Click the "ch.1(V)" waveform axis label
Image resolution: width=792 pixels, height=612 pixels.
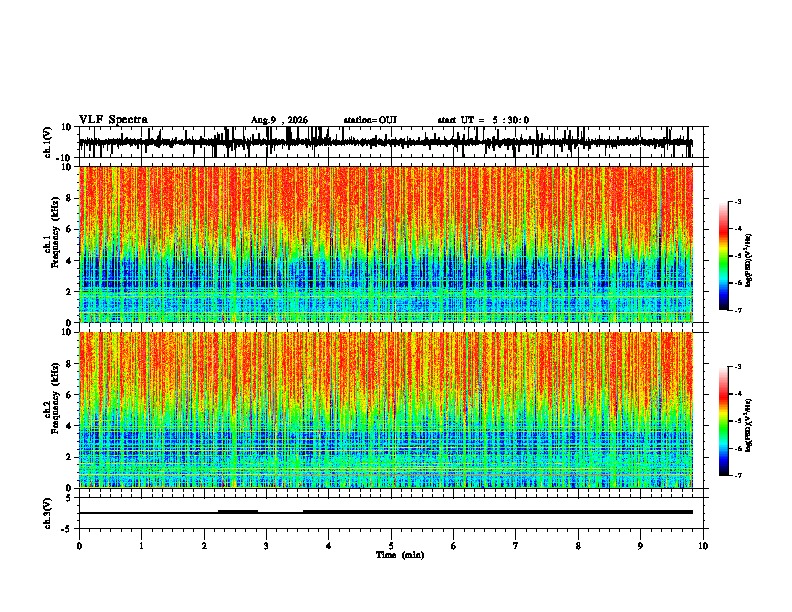coord(48,142)
